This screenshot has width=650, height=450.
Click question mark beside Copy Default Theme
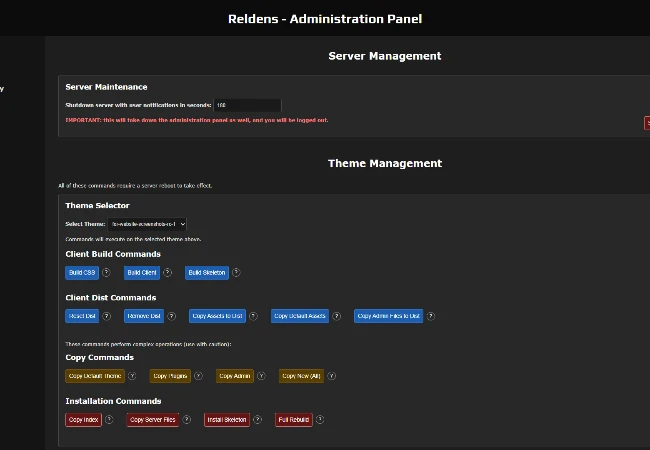coord(132,376)
